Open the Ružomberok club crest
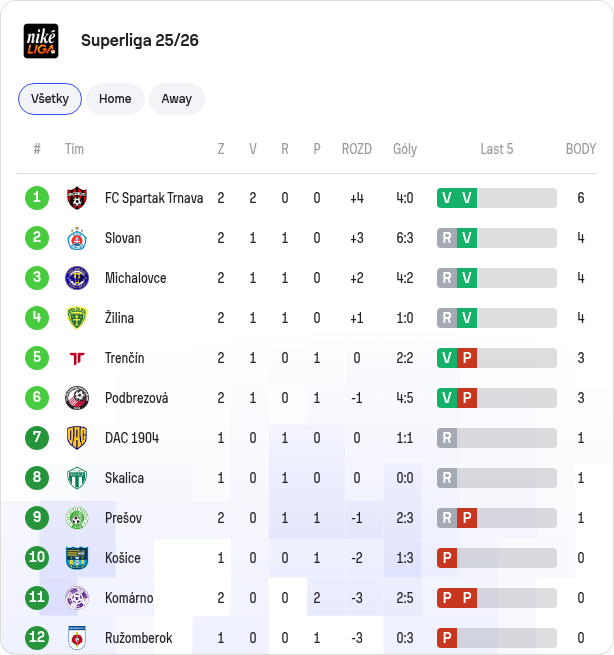The width and height of the screenshot is (614, 655). pyautogui.click(x=77, y=638)
